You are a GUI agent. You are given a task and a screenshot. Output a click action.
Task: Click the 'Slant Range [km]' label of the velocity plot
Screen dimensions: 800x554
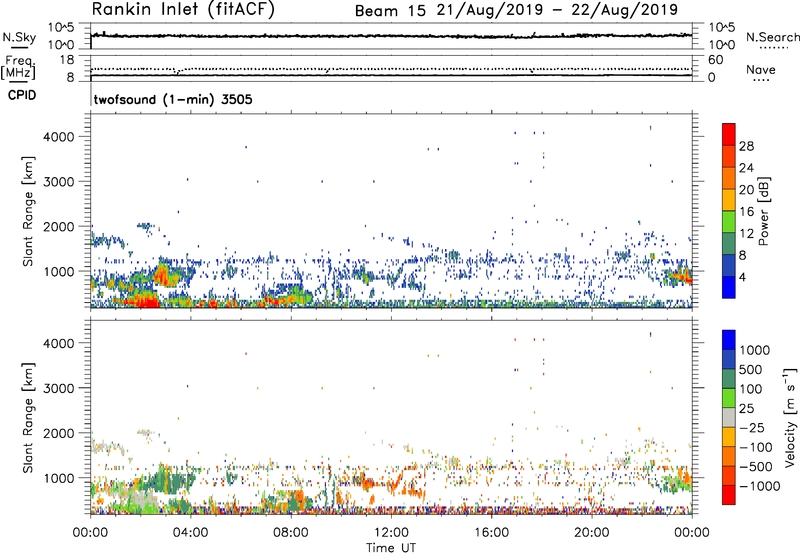point(28,418)
